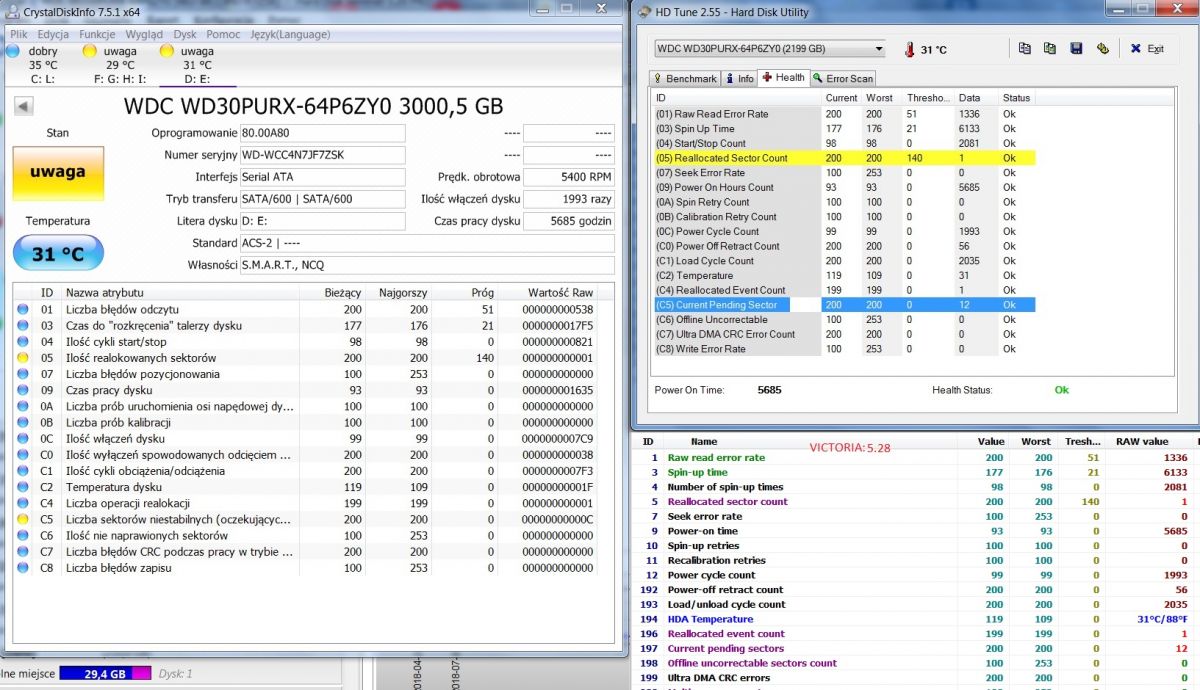Select row 'Liczba operacji realokacji'

point(307,503)
